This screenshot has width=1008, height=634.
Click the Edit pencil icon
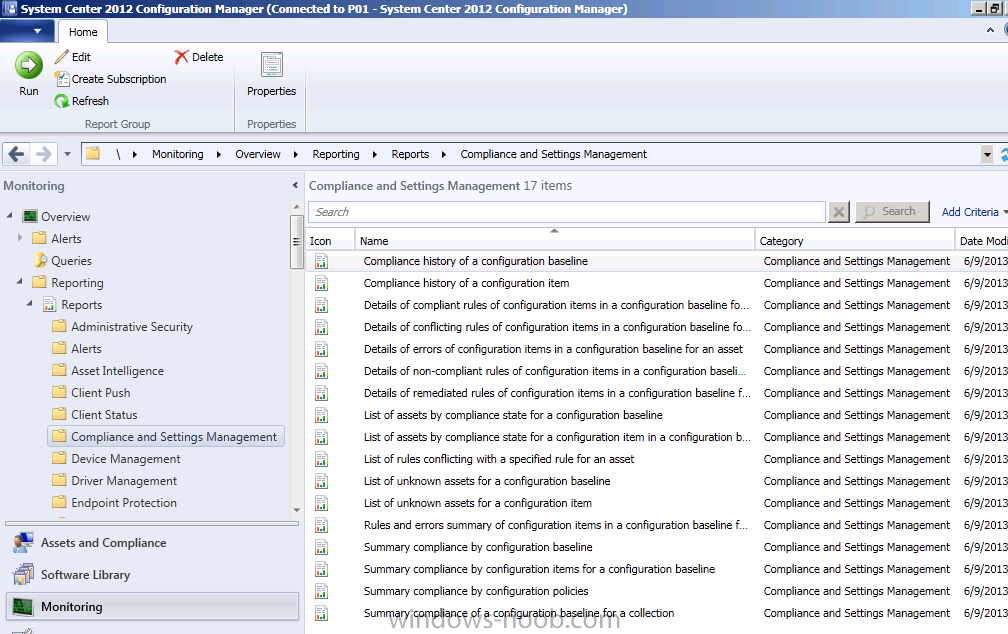click(x=61, y=57)
